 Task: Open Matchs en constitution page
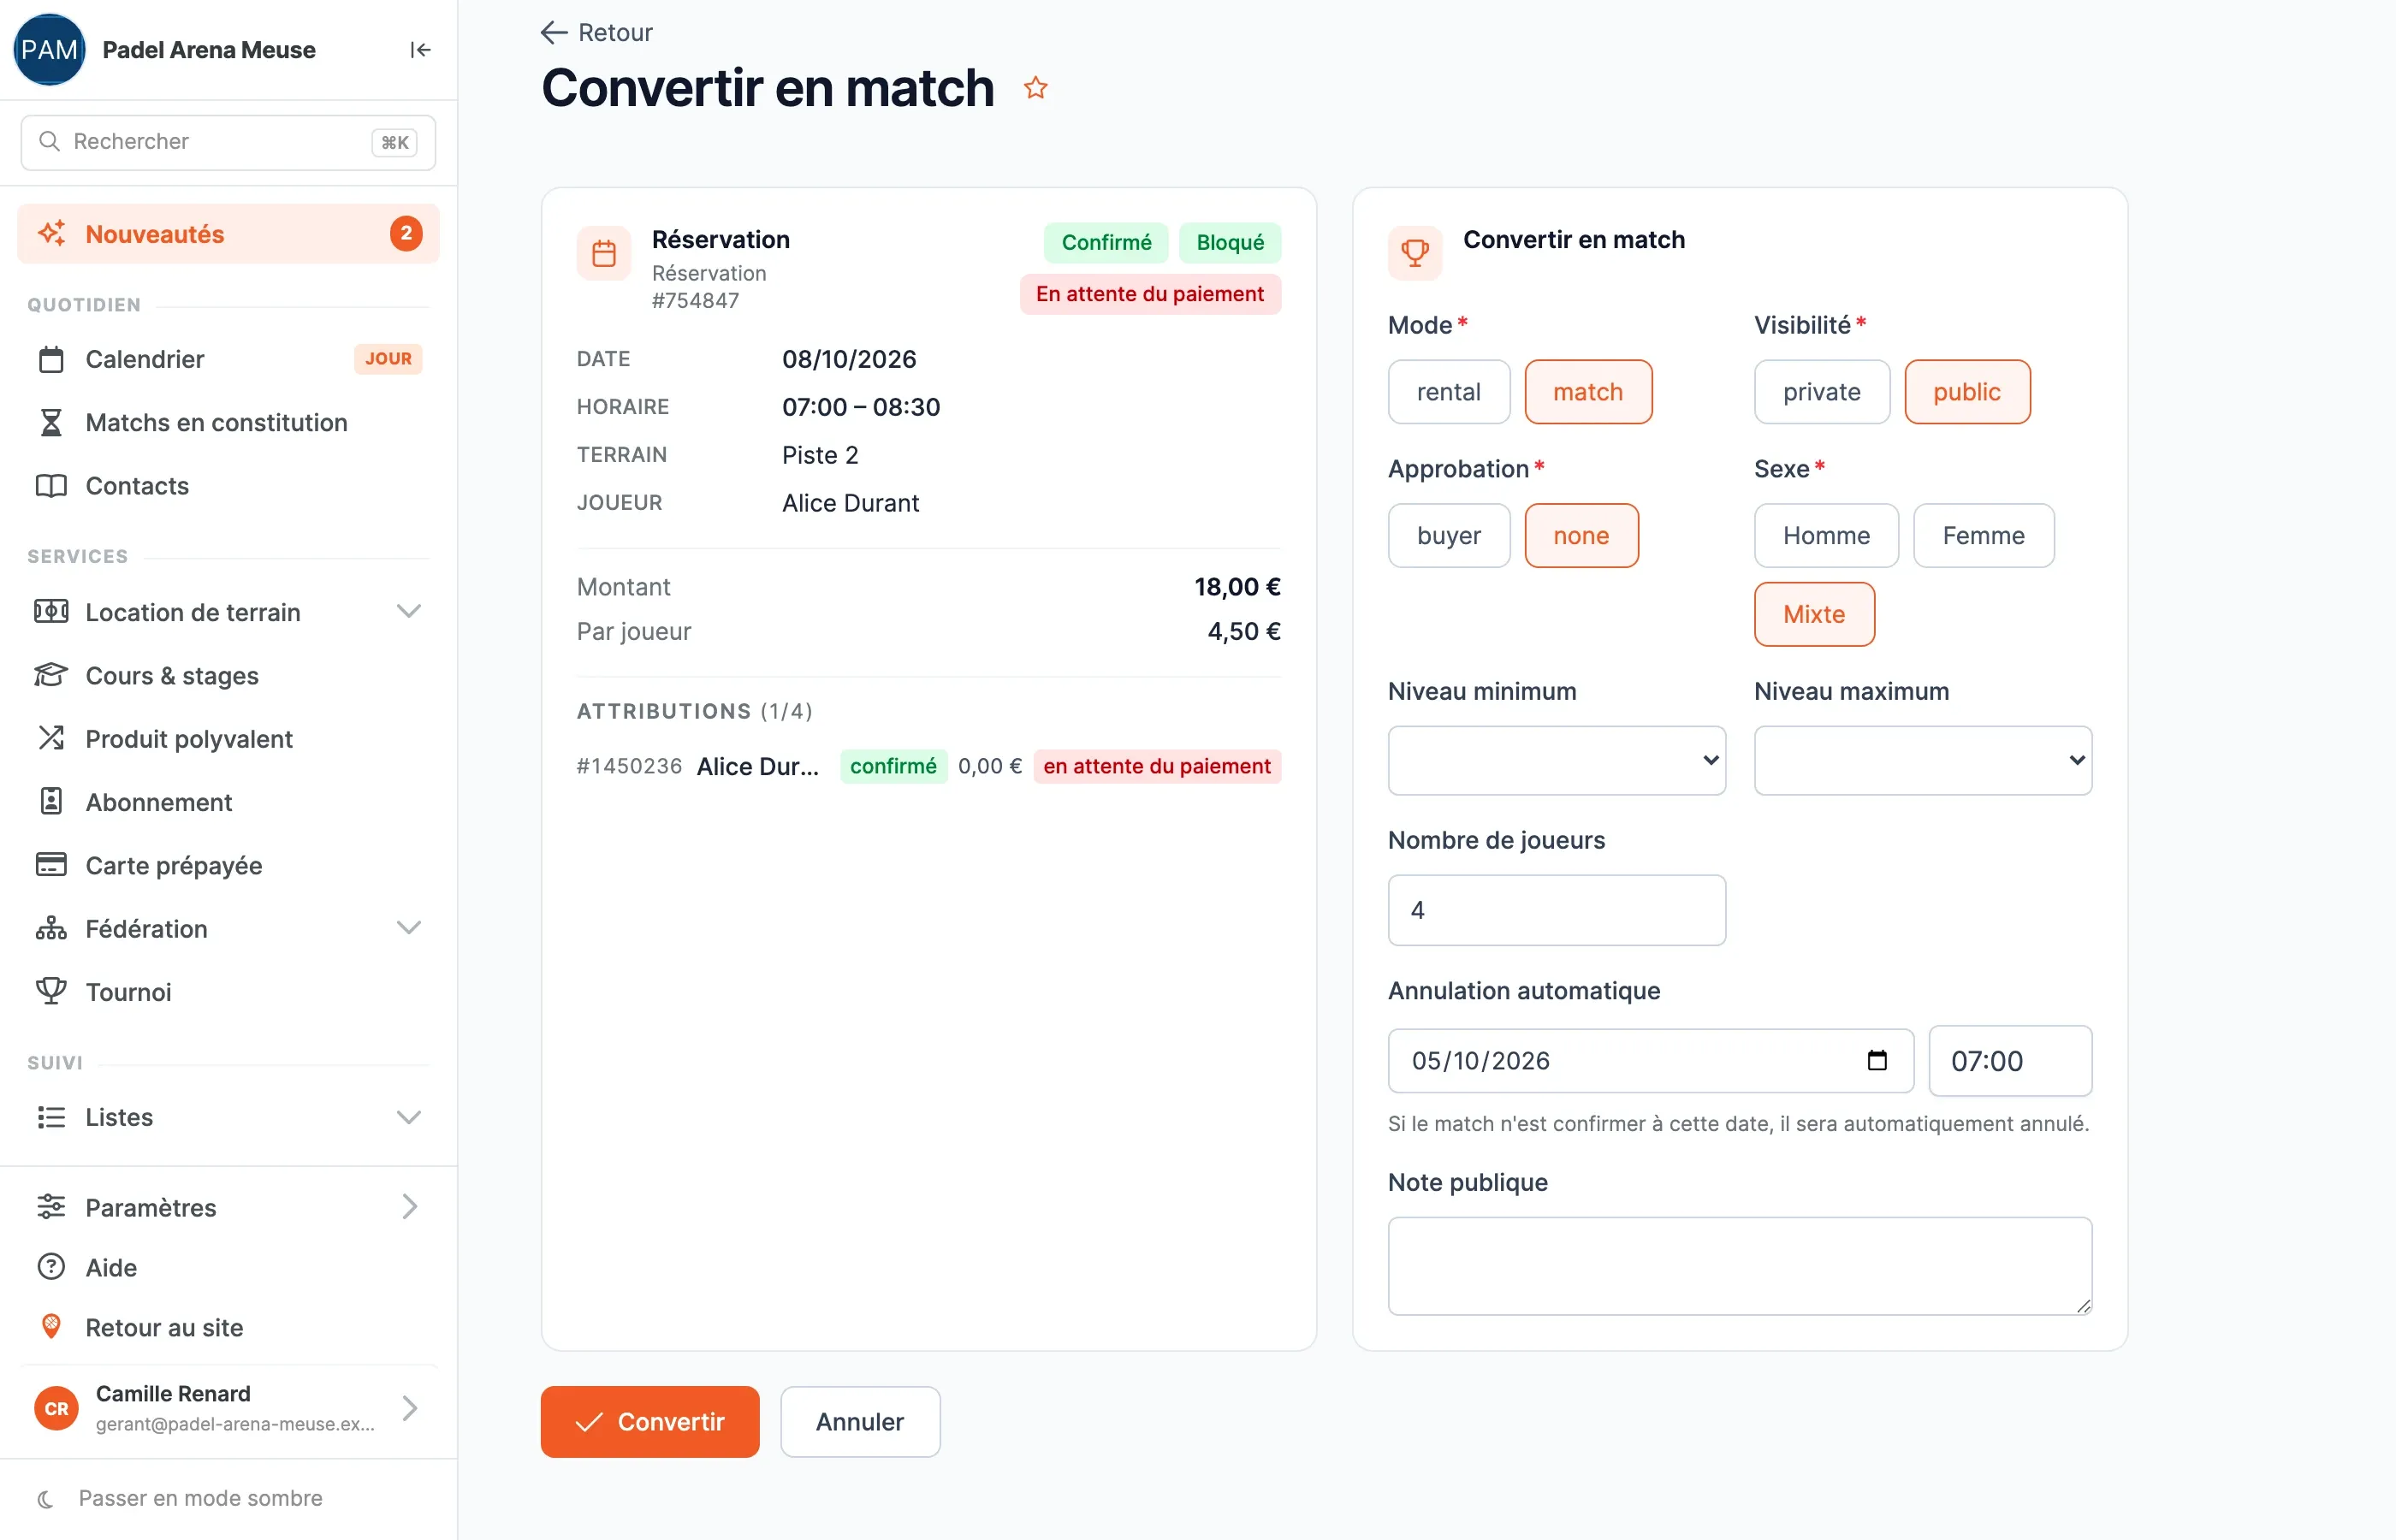click(x=228, y=422)
